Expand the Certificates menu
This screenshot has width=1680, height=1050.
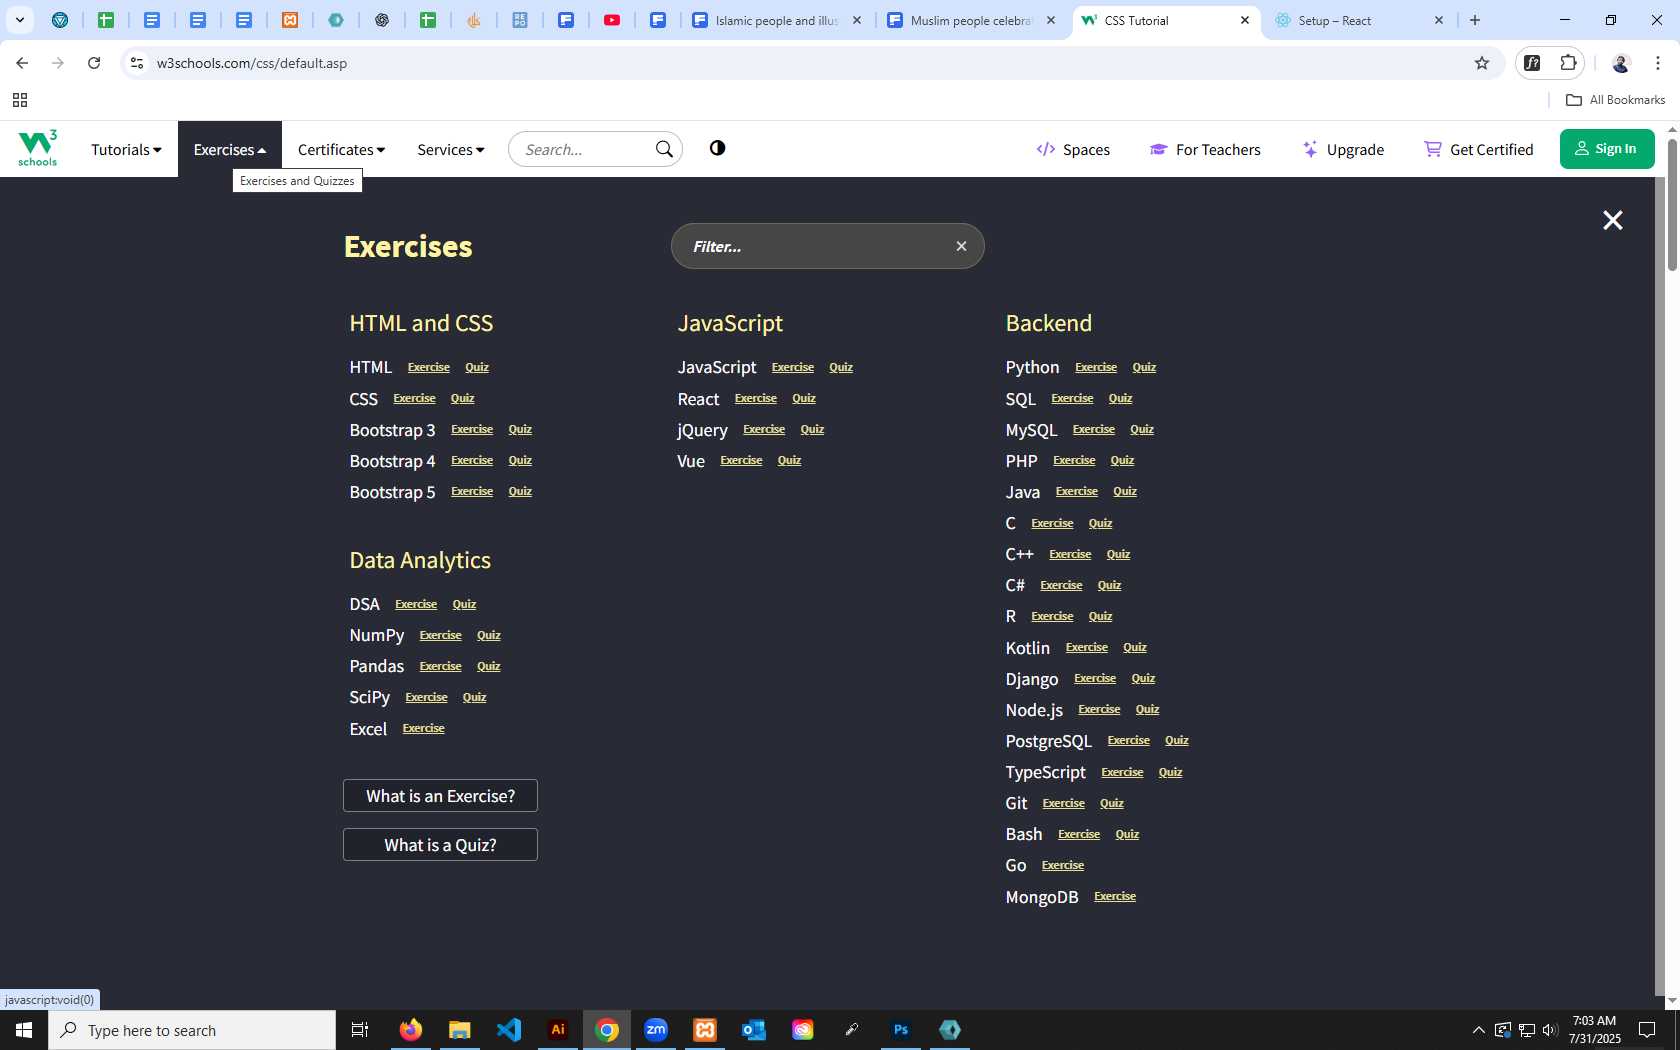tap(341, 149)
